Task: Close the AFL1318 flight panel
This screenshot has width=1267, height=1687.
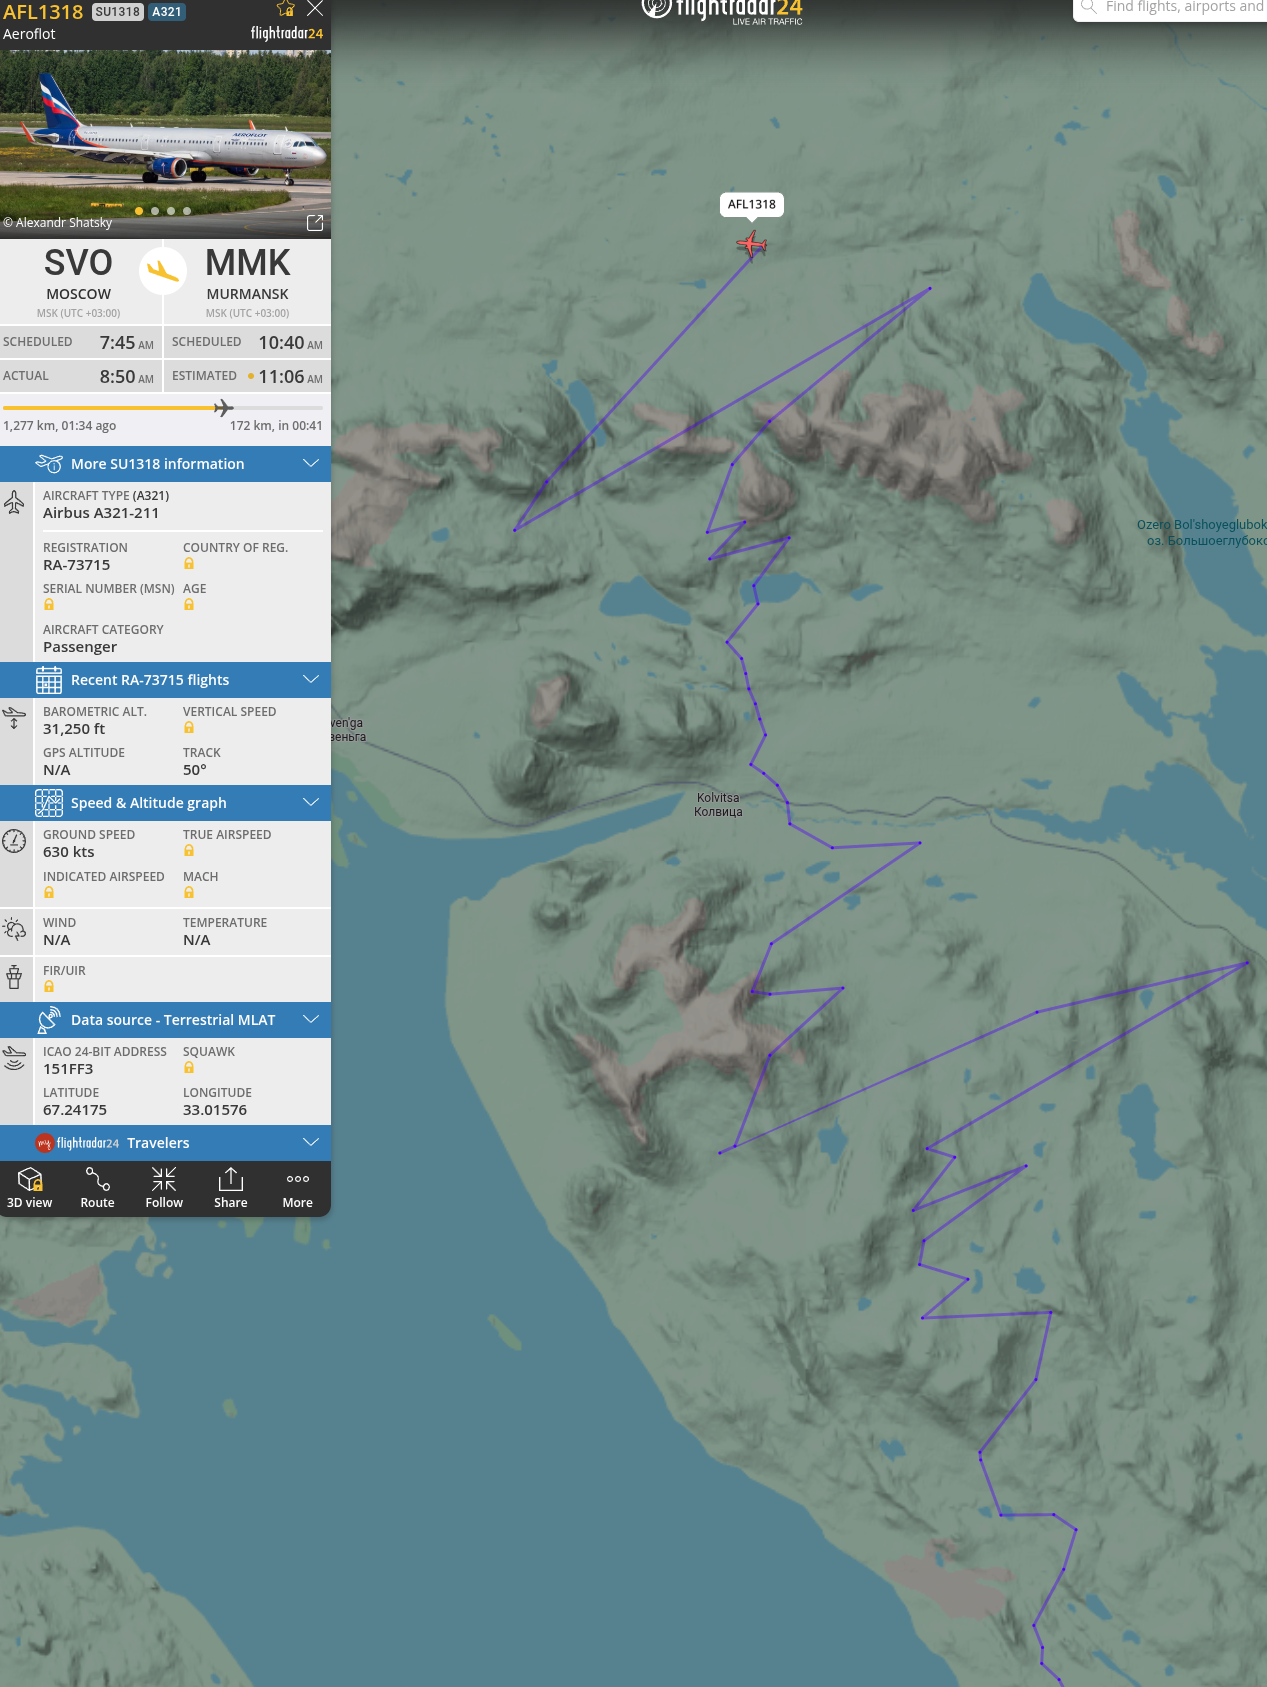Action: 315,9
